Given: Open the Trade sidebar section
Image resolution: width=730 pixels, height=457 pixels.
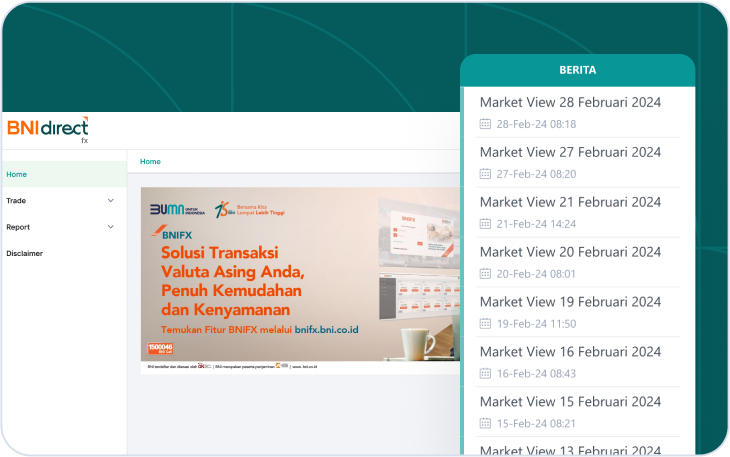Looking at the screenshot, I should pyautogui.click(x=16, y=201).
